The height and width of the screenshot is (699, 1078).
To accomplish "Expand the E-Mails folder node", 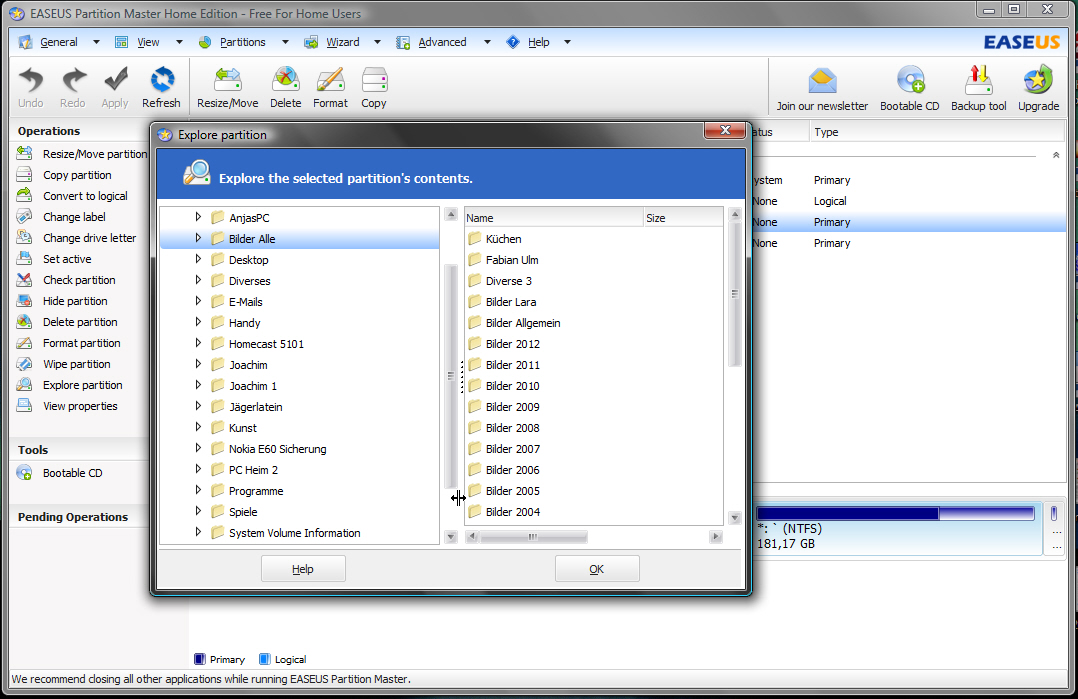I will [198, 301].
